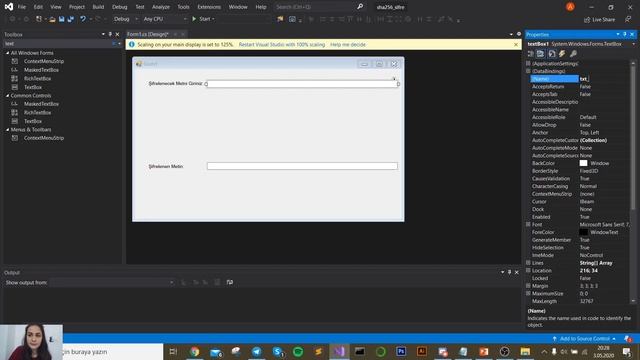Show Alphabetical view in Properties panel
Image resolution: width=640 pixels, height=360 pixels.
click(x=540, y=54)
